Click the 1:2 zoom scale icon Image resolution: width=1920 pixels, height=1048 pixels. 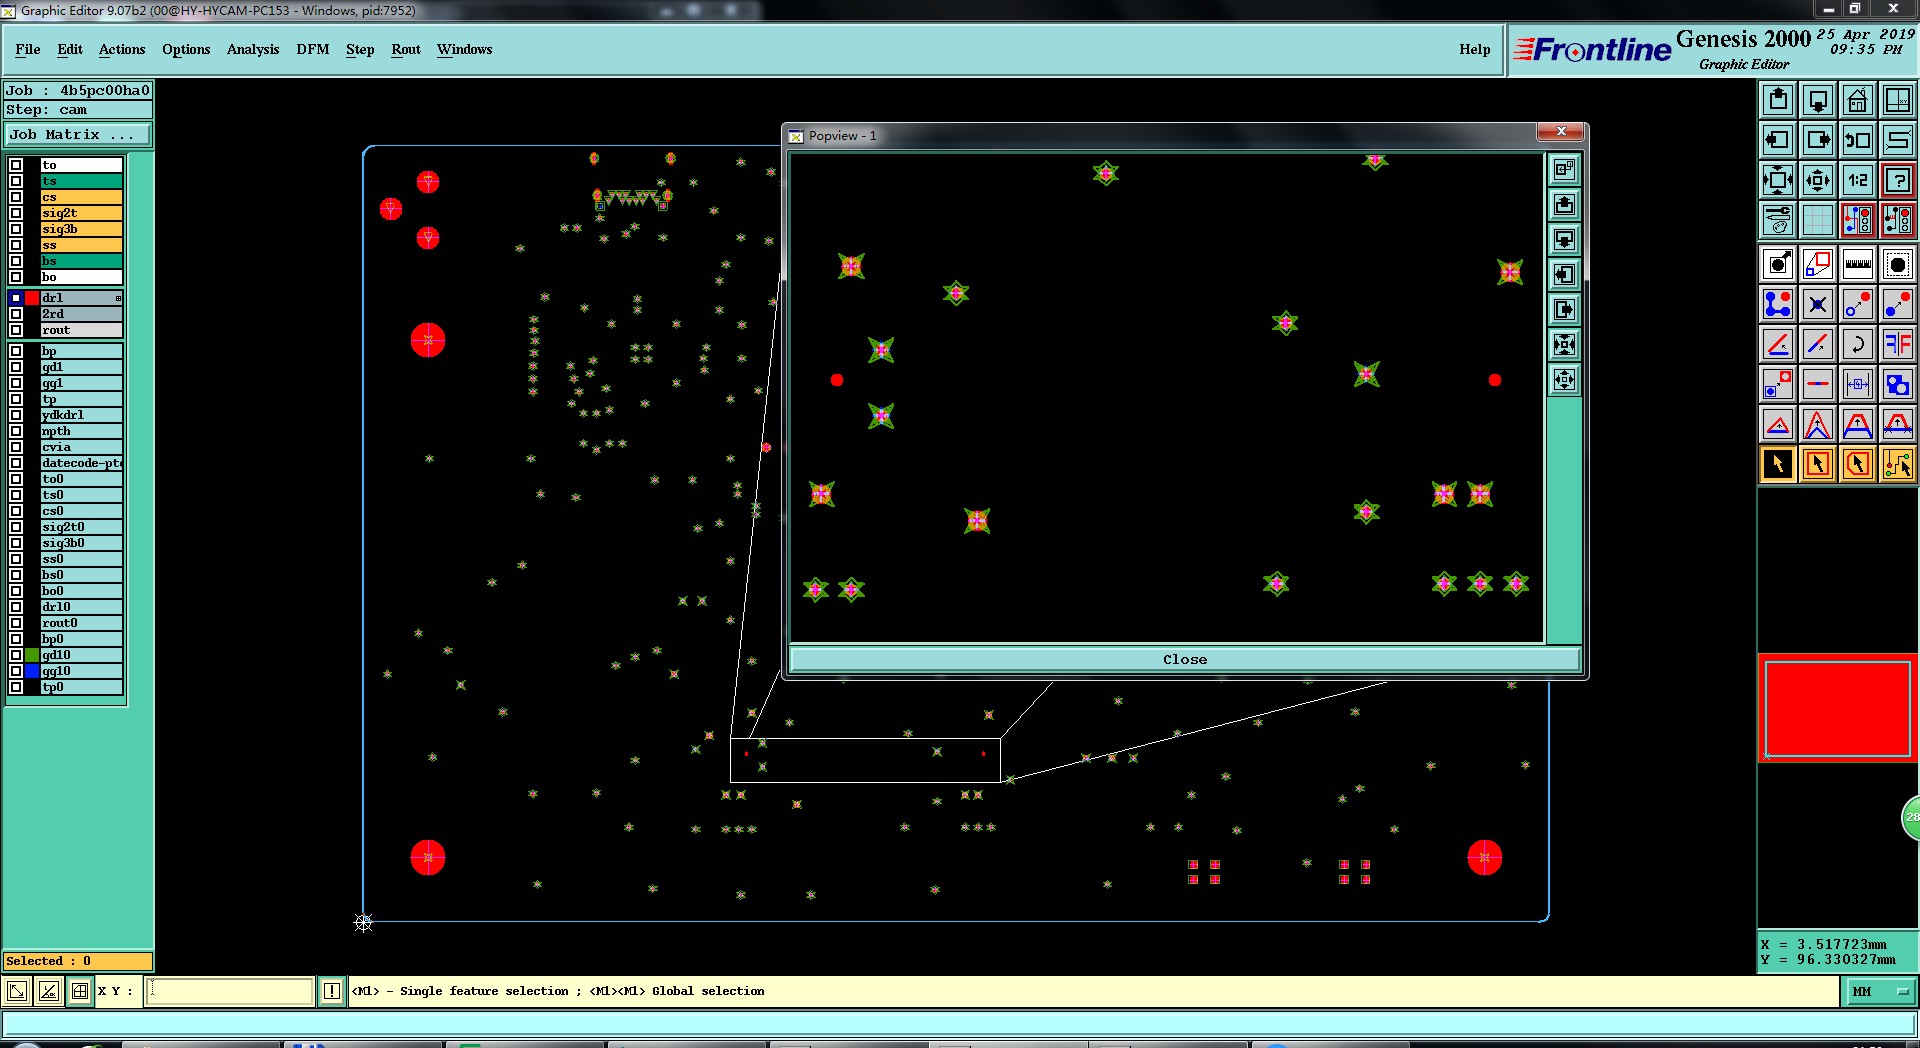coord(1857,180)
